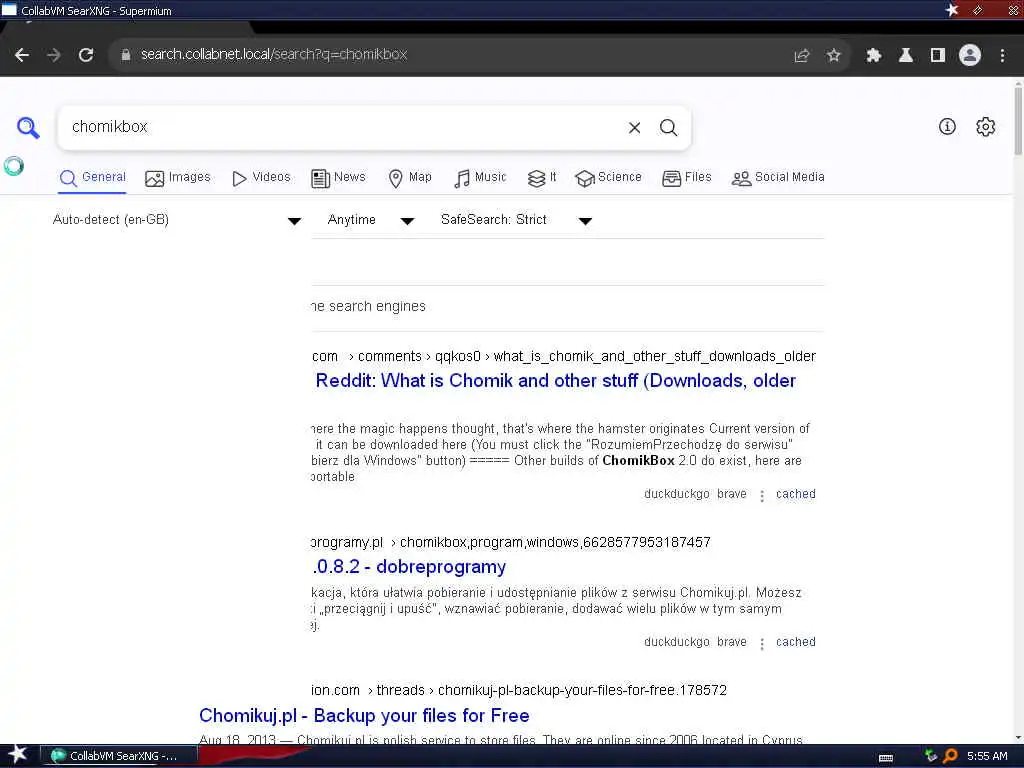This screenshot has height=768, width=1024.
Task: Click the teal circular icon below the logo
Action: coord(14,166)
